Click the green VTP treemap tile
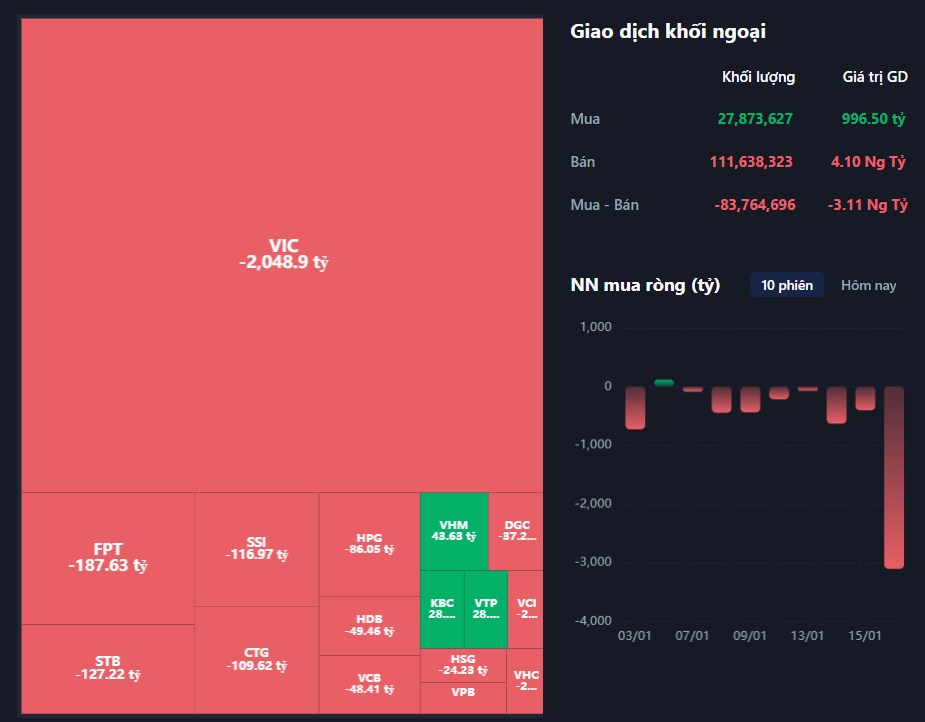The height and width of the screenshot is (722, 925). click(x=486, y=609)
